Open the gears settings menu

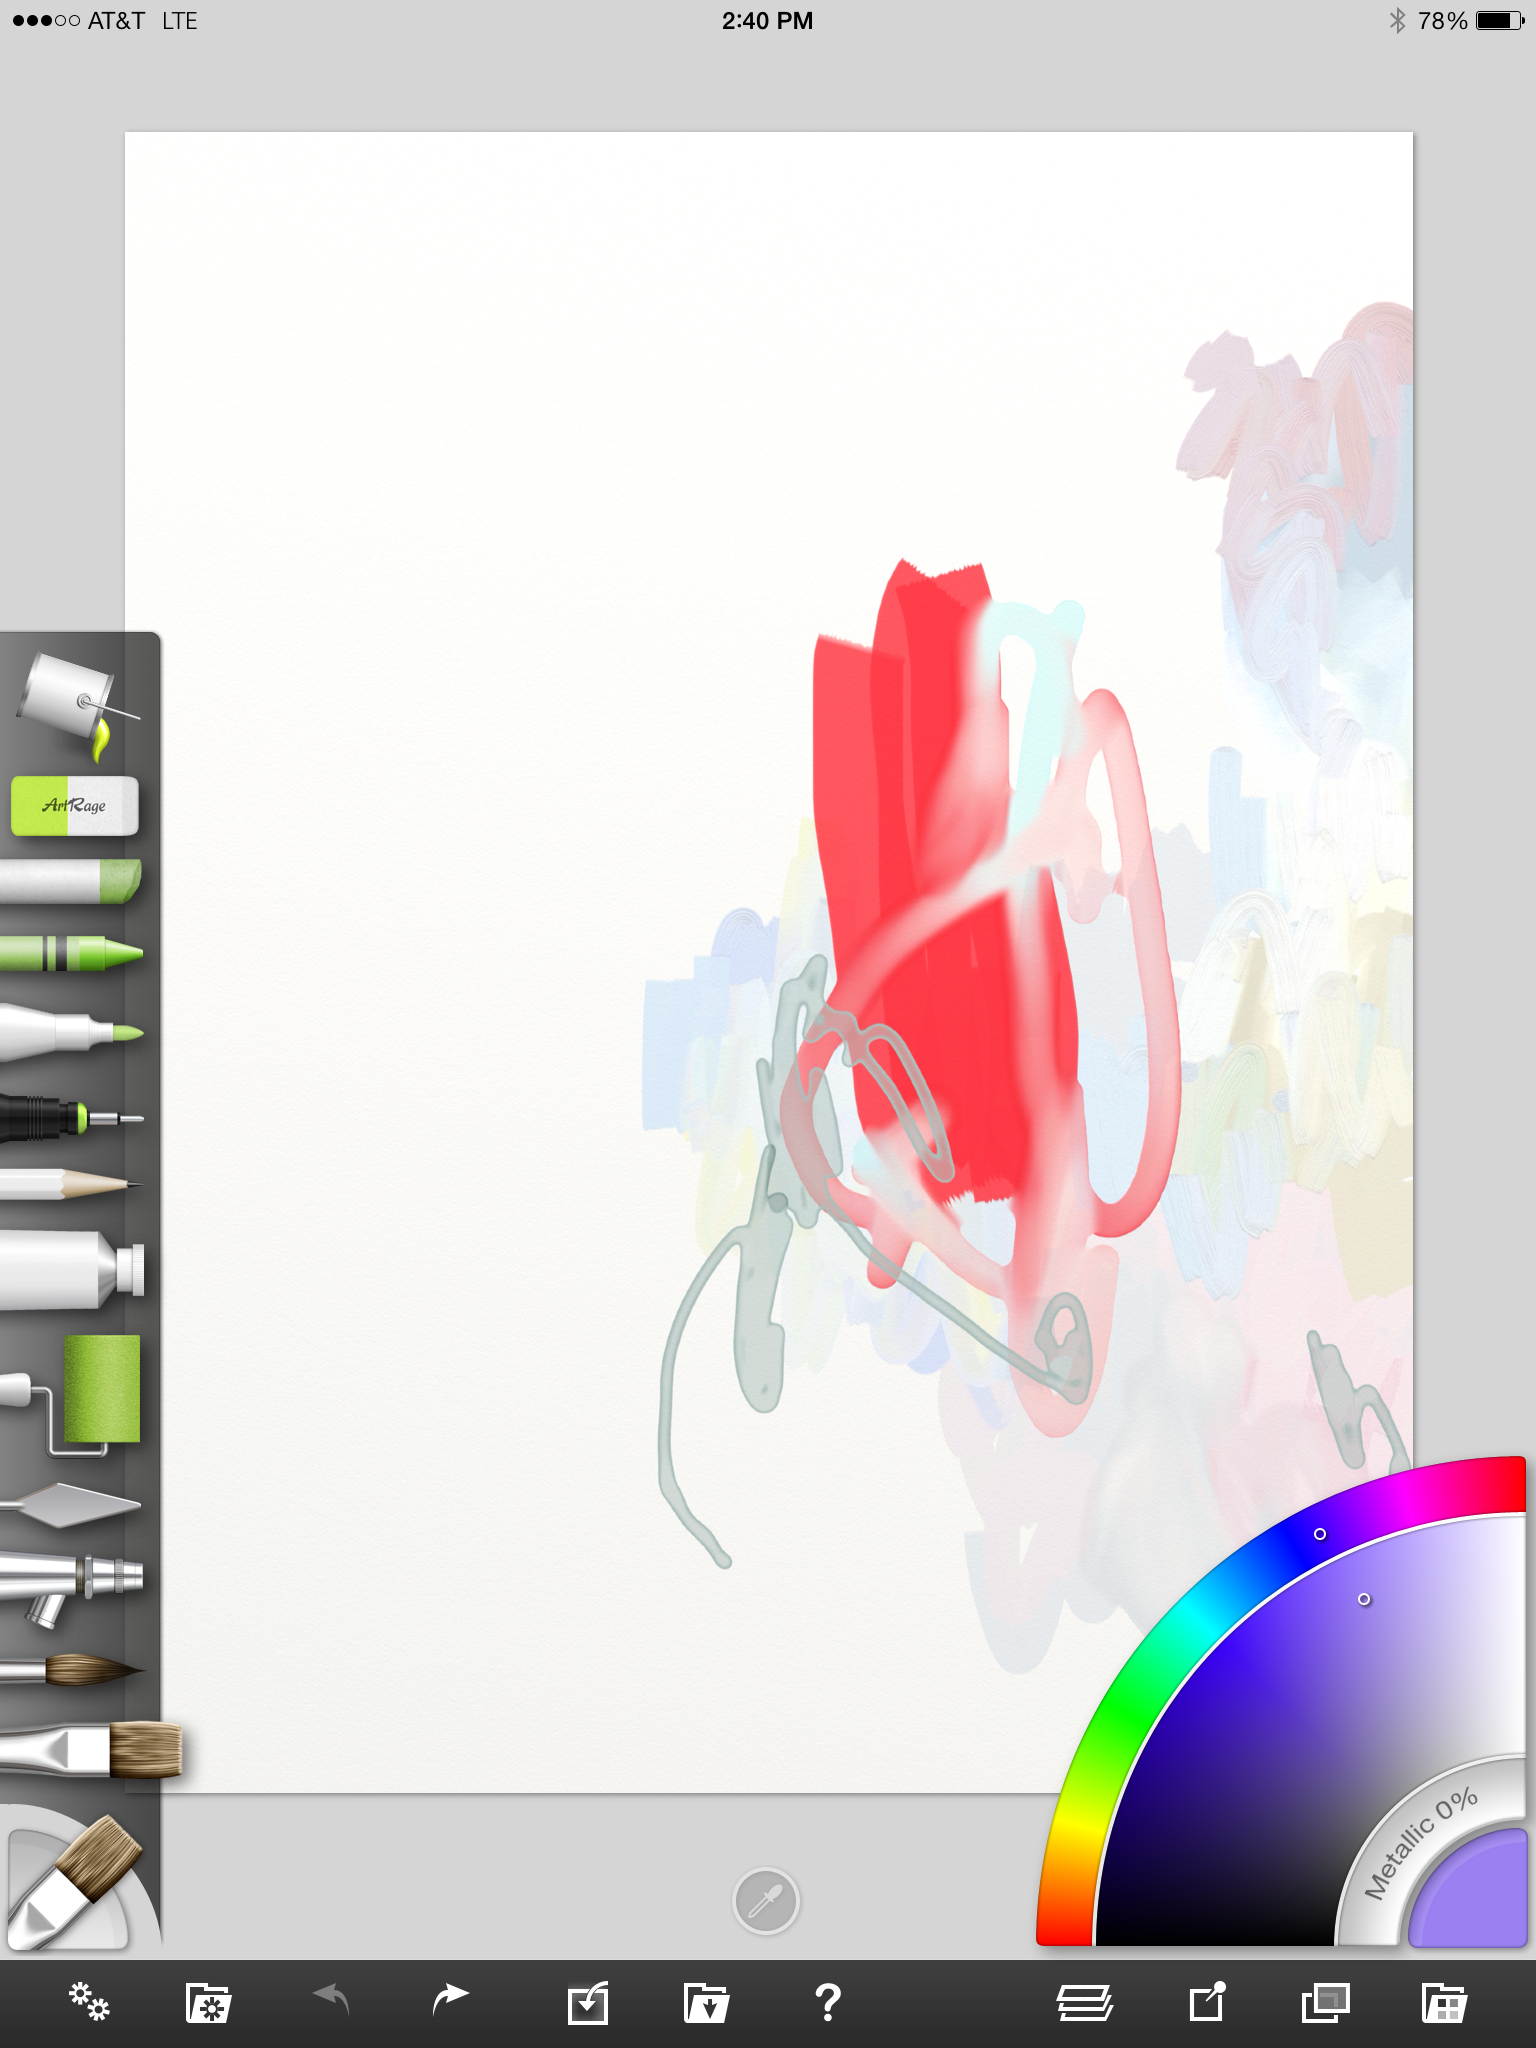(89, 2003)
